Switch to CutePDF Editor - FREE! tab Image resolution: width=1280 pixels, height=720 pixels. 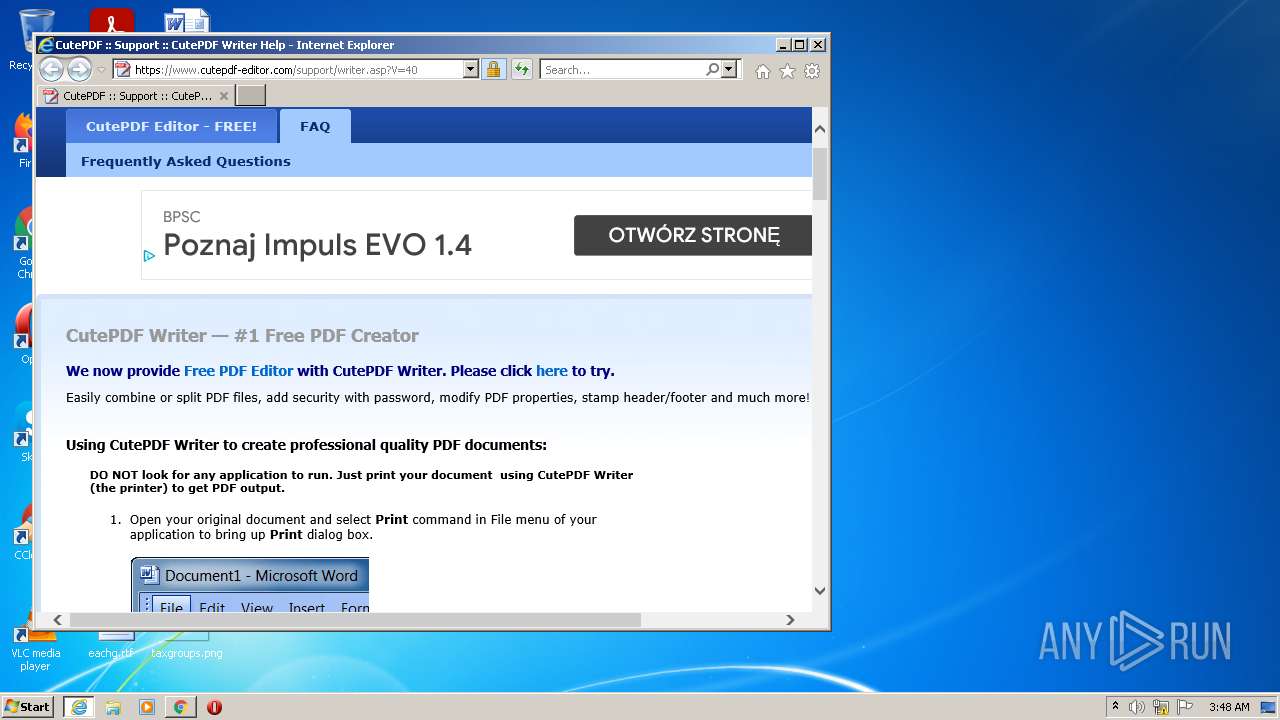click(x=171, y=126)
